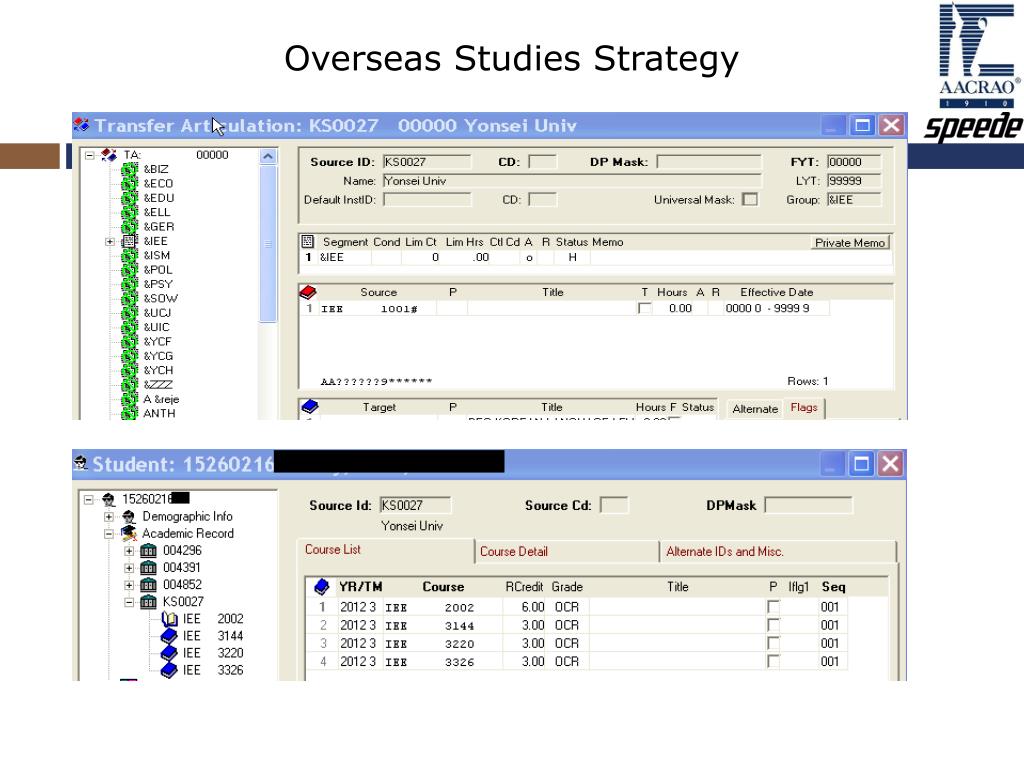
Task: Click the Demographic Info person icon
Action: pos(129,517)
